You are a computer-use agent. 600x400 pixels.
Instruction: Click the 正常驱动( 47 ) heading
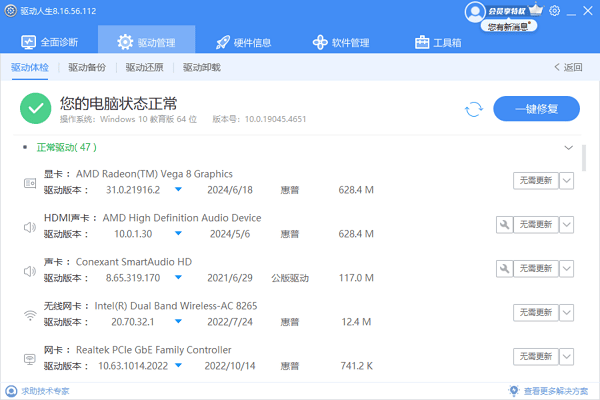pyautogui.click(x=67, y=147)
